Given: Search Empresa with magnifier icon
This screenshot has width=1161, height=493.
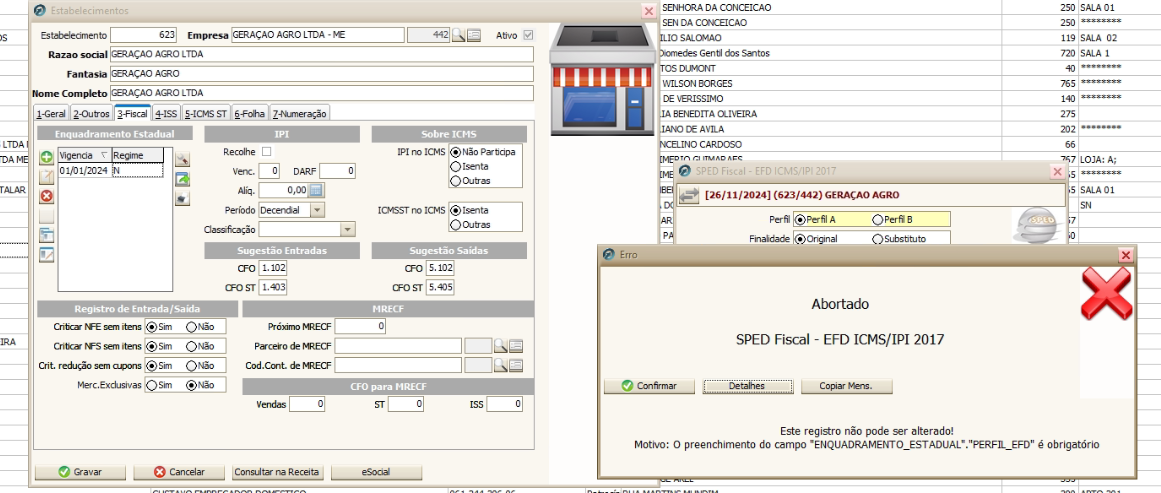Looking at the screenshot, I should coord(459,35).
